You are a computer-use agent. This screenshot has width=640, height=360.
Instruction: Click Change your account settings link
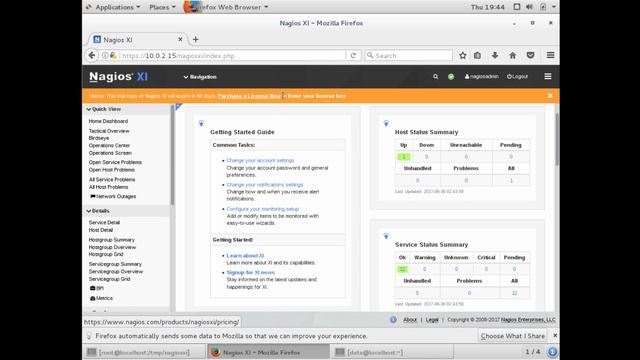coord(260,160)
